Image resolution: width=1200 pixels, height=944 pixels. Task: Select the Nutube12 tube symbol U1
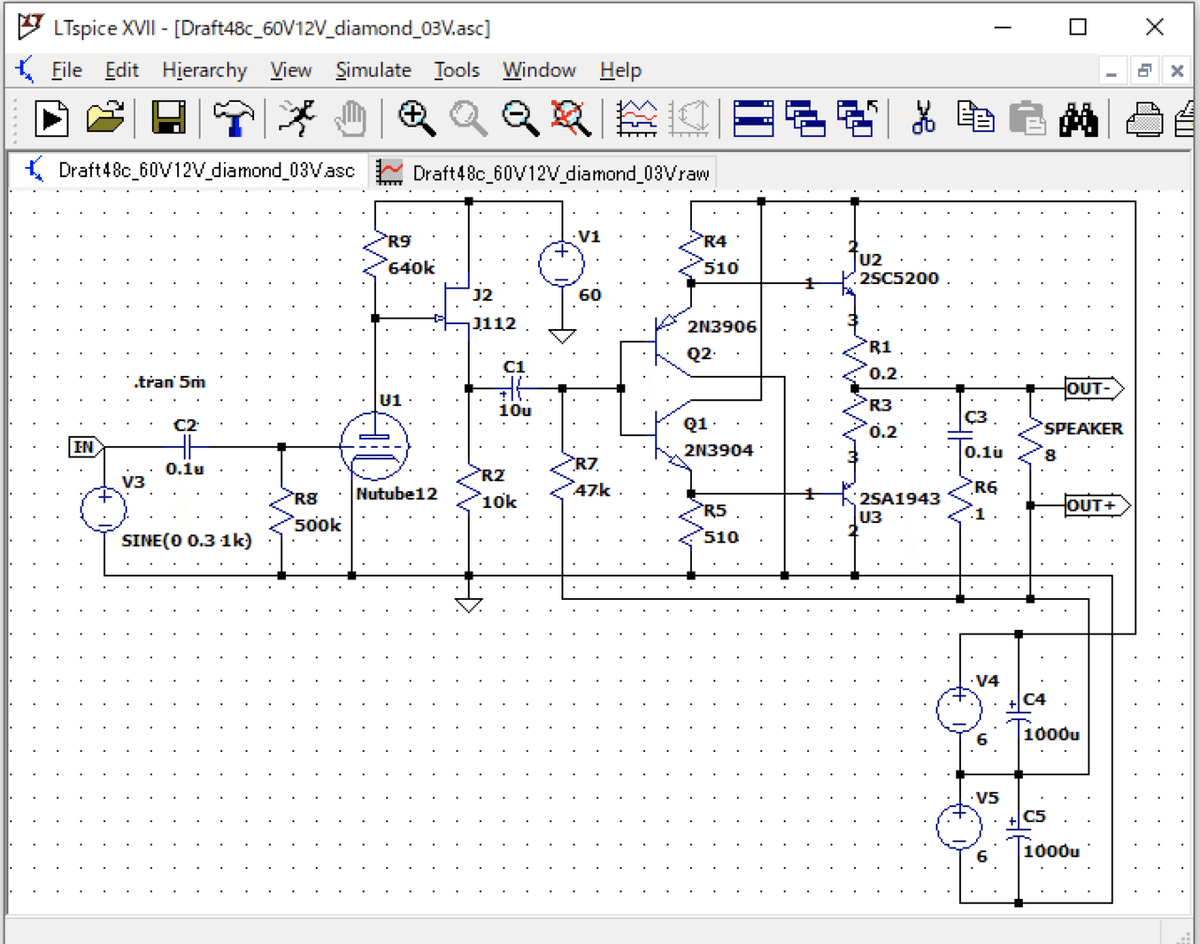[374, 446]
